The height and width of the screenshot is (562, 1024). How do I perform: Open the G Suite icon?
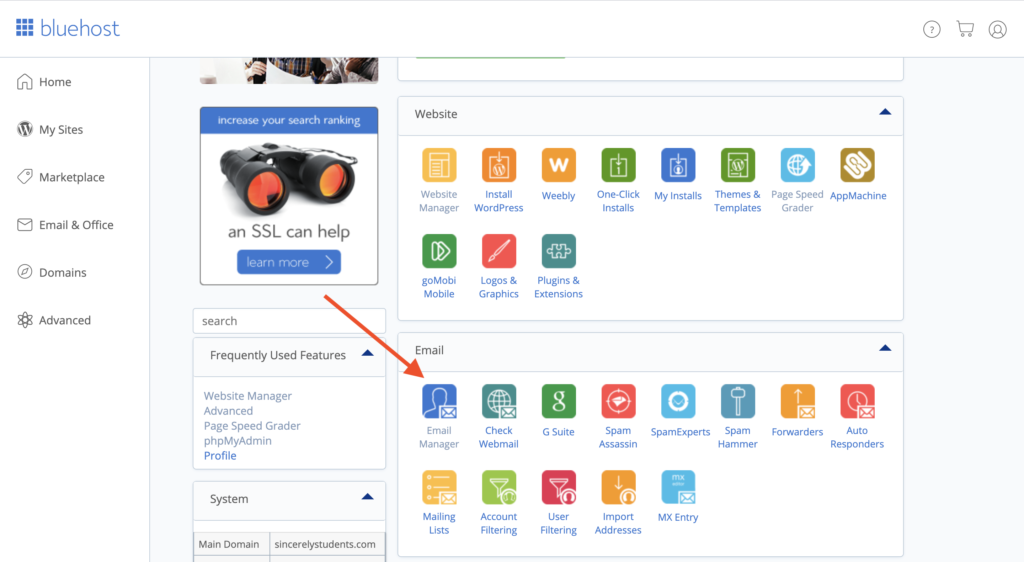558,401
